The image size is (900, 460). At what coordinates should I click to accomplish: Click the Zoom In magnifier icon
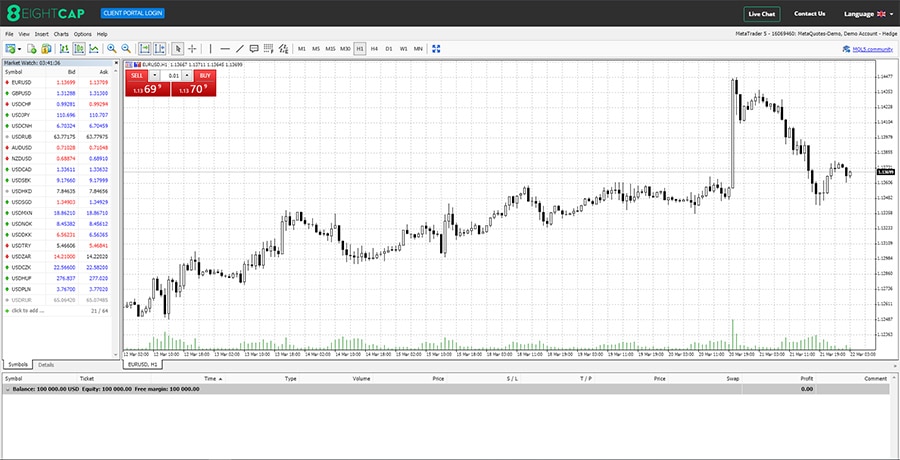(111, 48)
